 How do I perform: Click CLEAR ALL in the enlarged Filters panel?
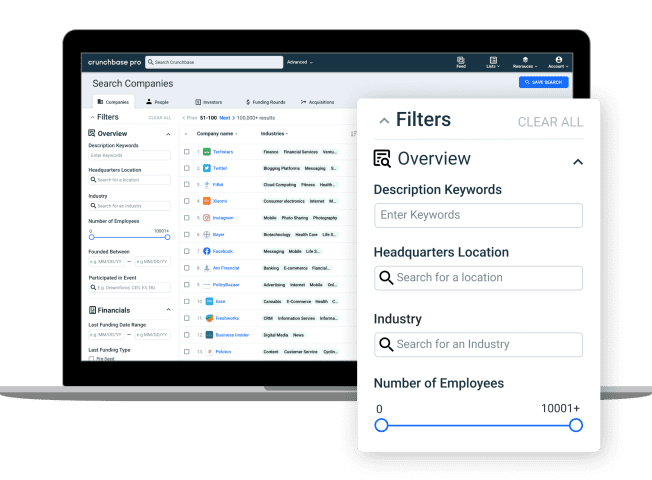[x=550, y=122]
